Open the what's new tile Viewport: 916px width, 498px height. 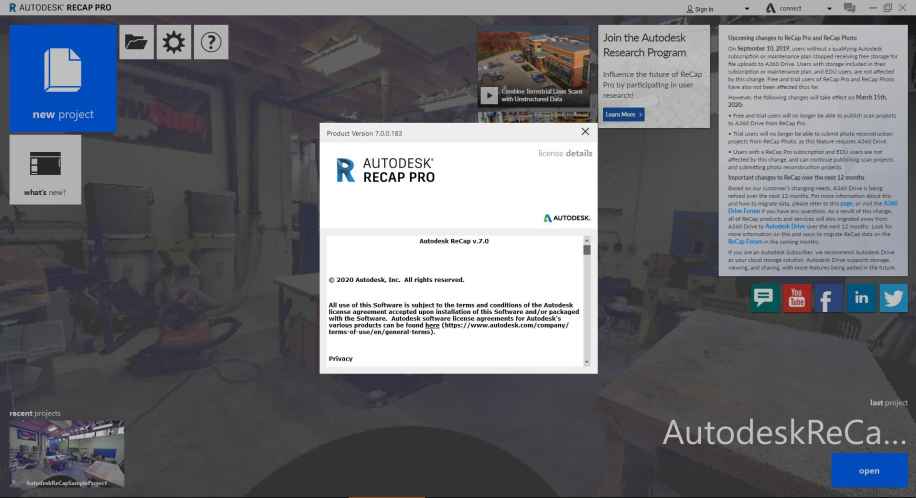click(x=45, y=169)
